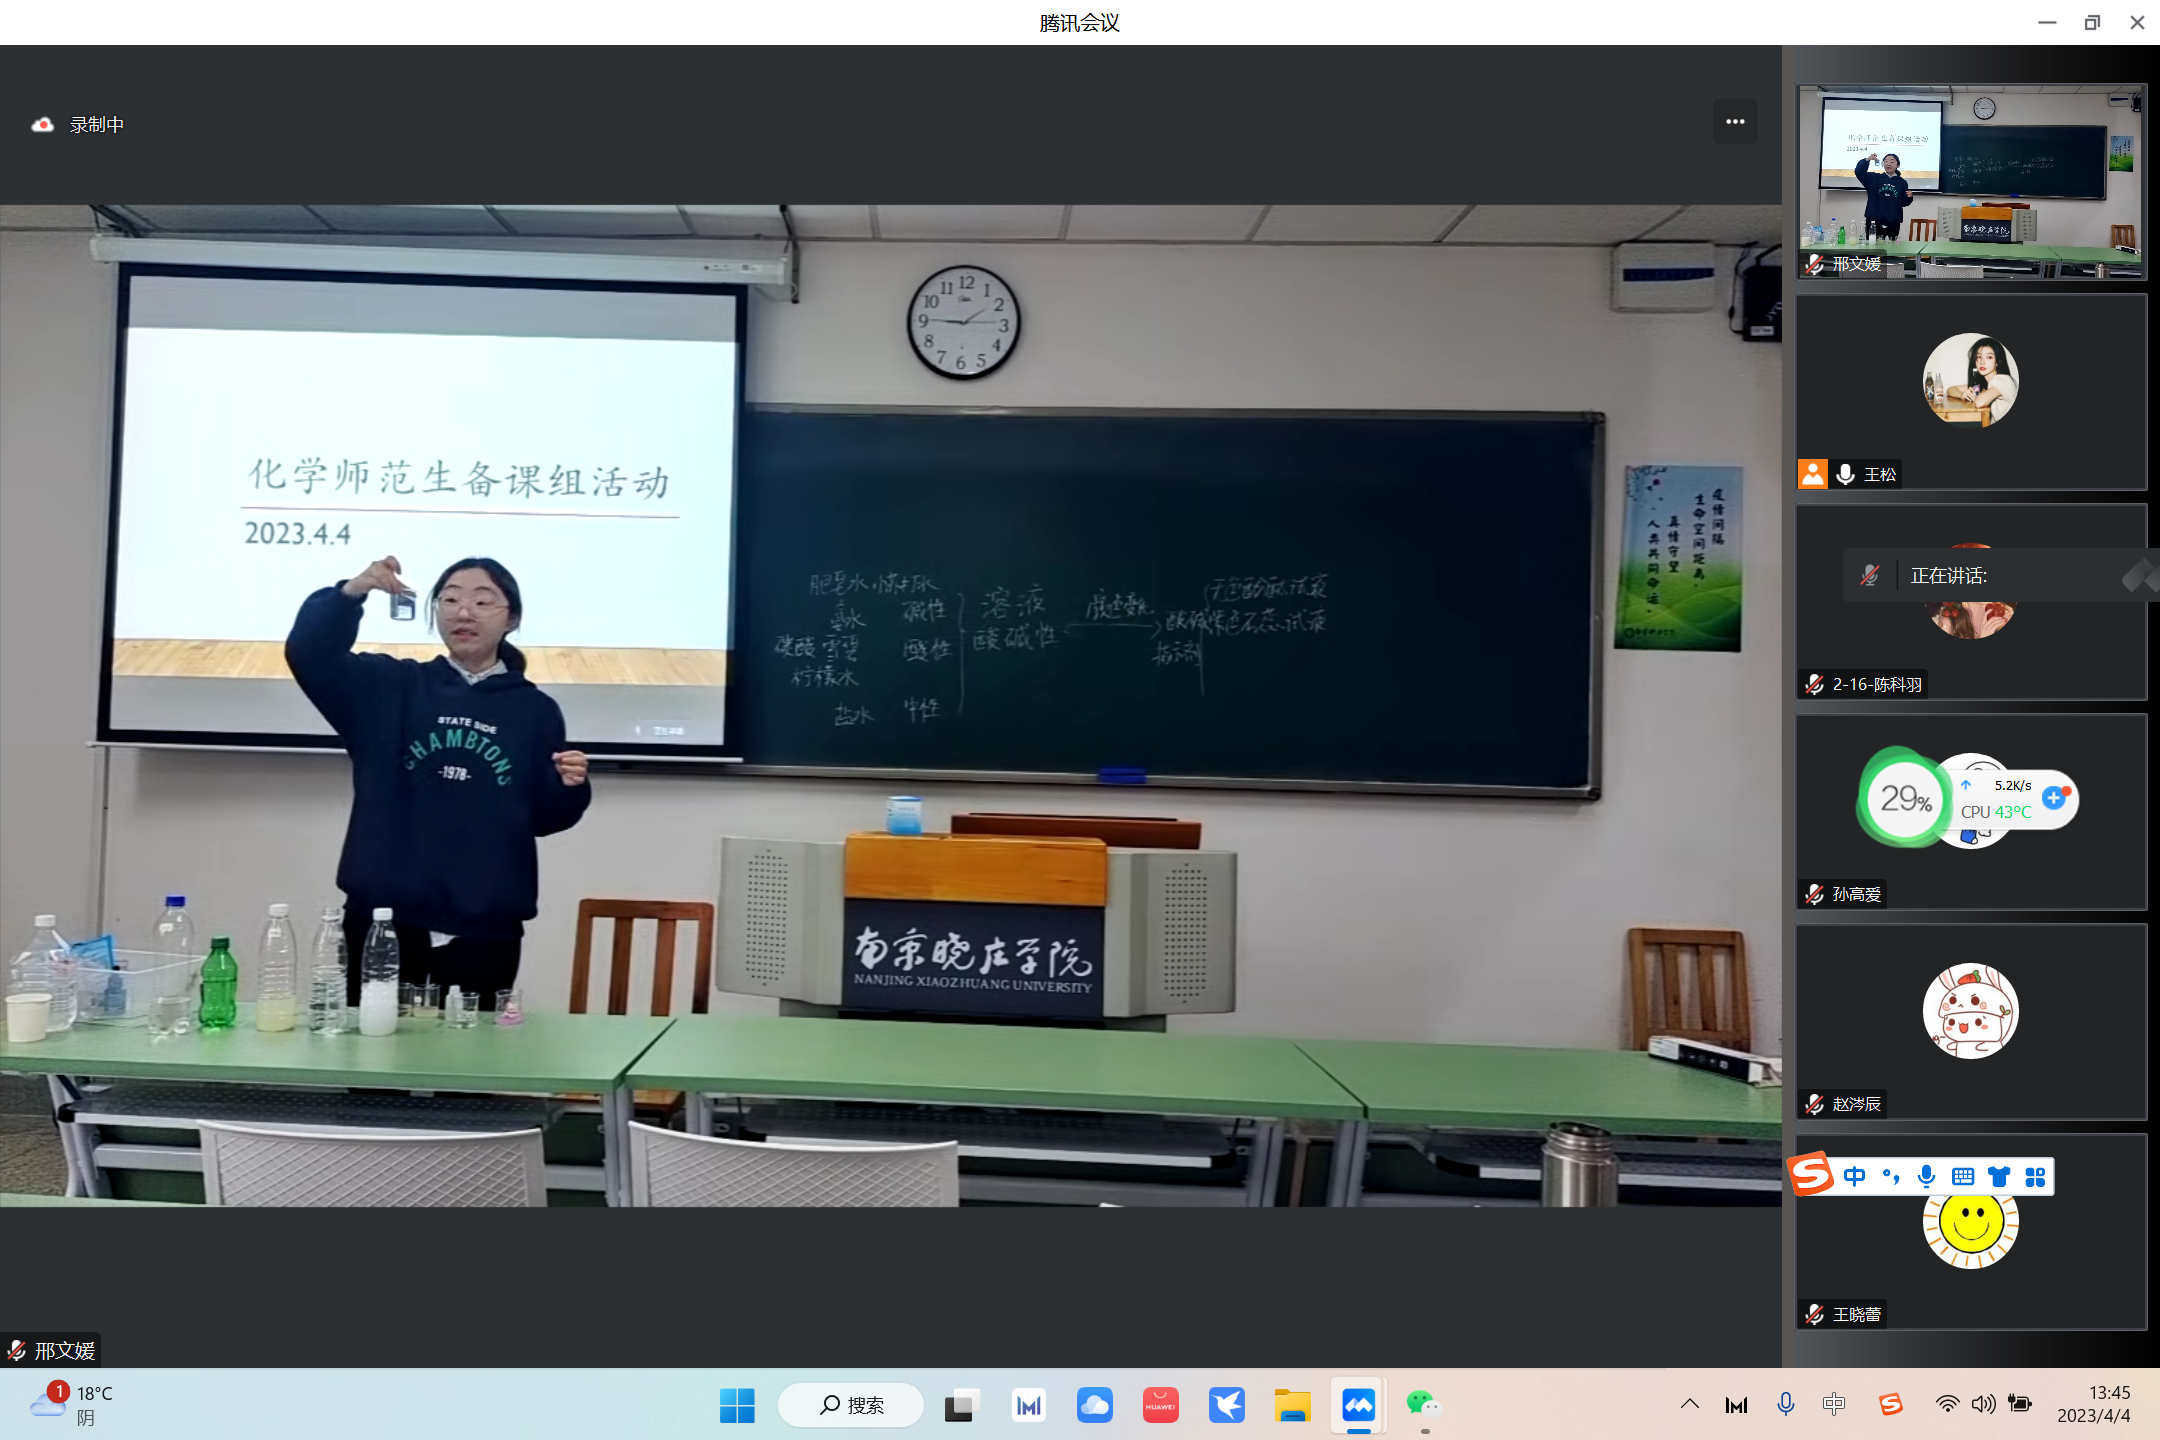The width and height of the screenshot is (2160, 1440).
Task: Open the three-dots more options button
Action: tap(1735, 122)
